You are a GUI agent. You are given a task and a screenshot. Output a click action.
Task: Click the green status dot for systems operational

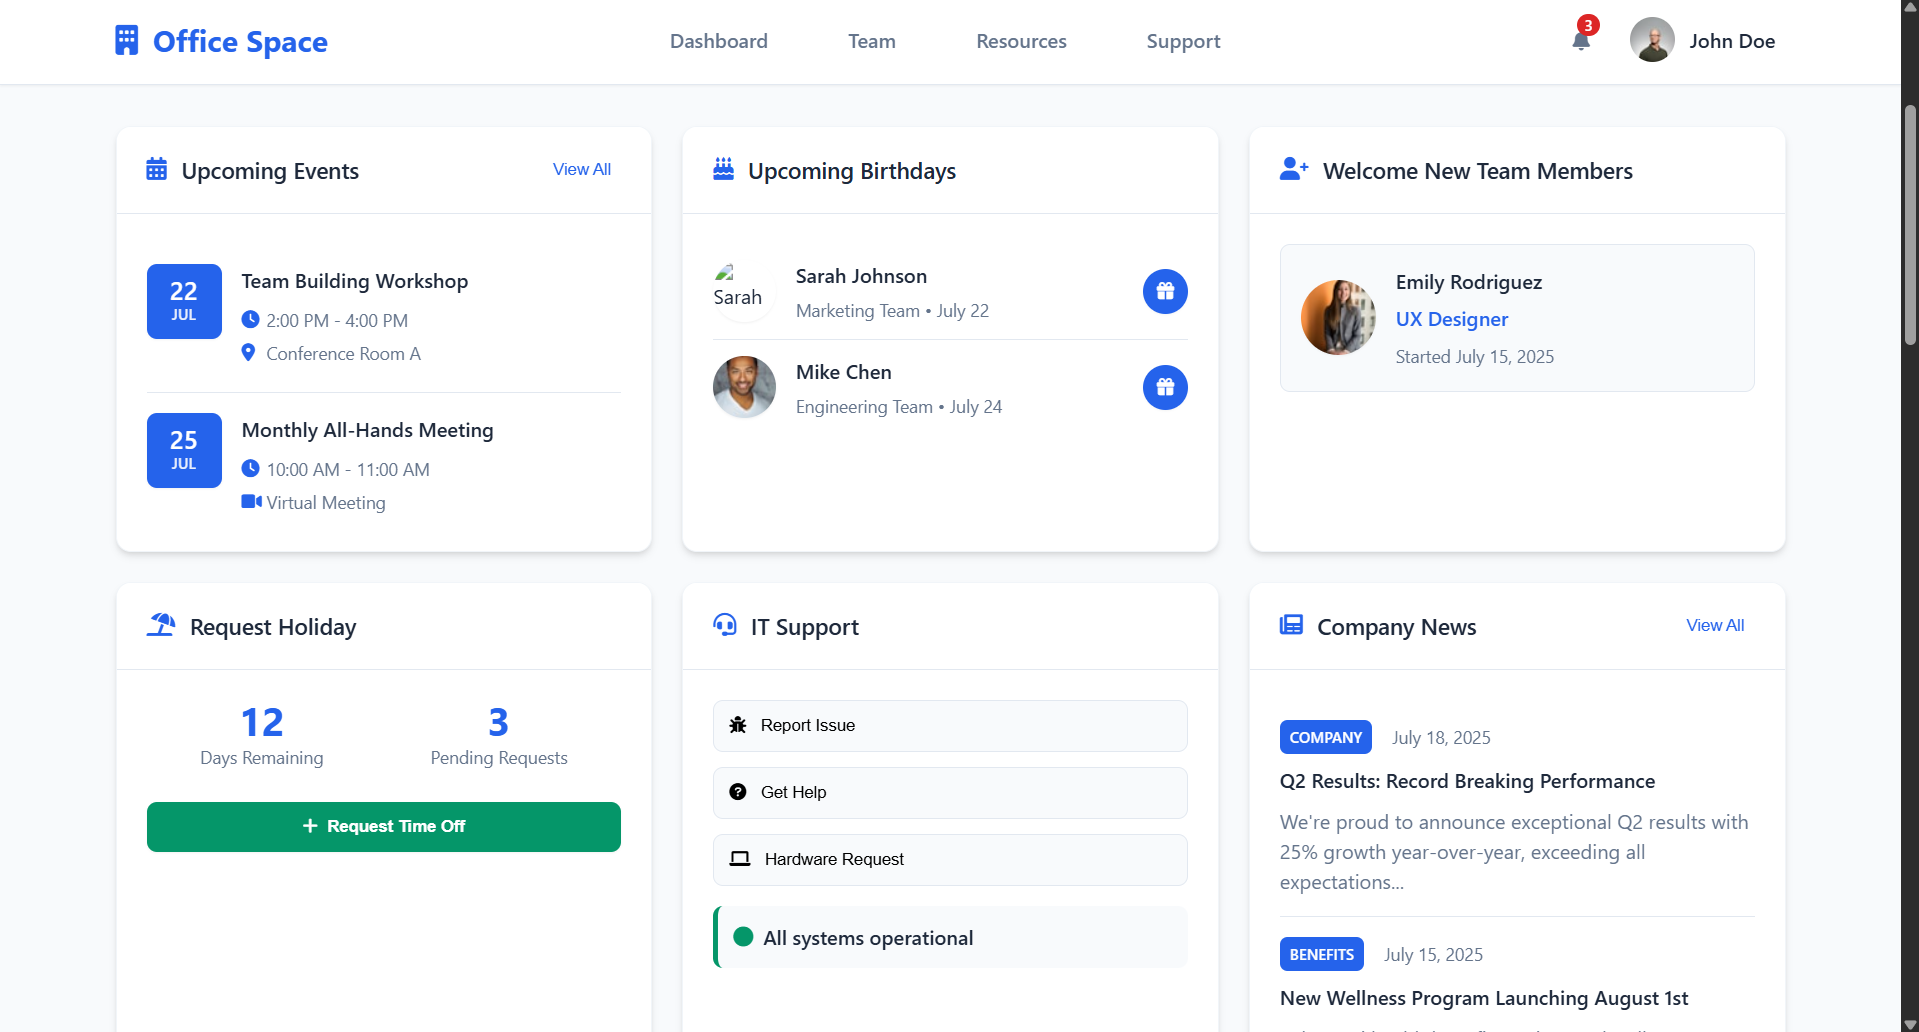(743, 937)
